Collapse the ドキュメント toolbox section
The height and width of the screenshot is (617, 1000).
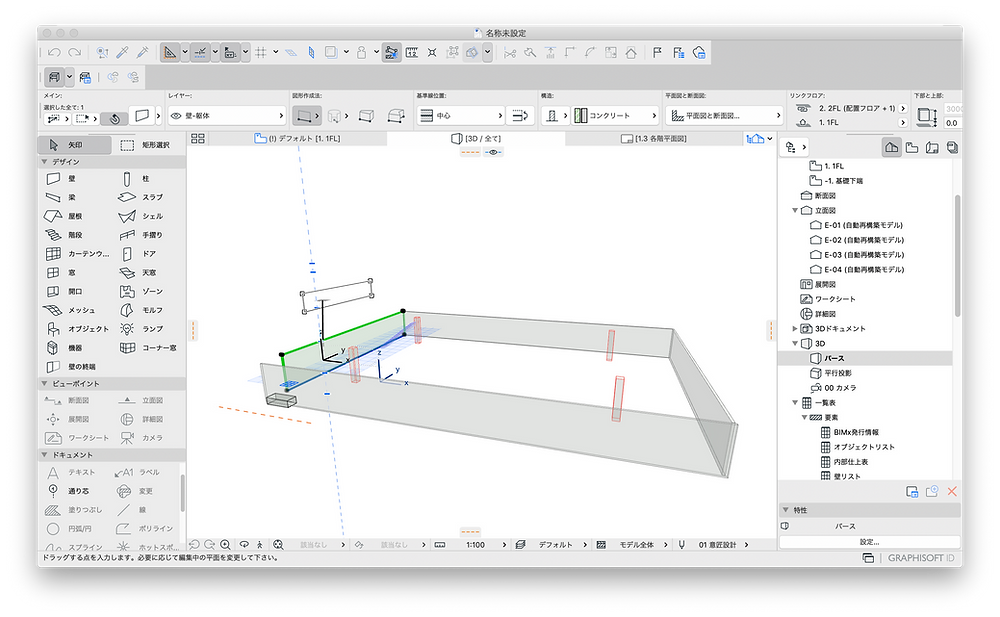[45, 455]
